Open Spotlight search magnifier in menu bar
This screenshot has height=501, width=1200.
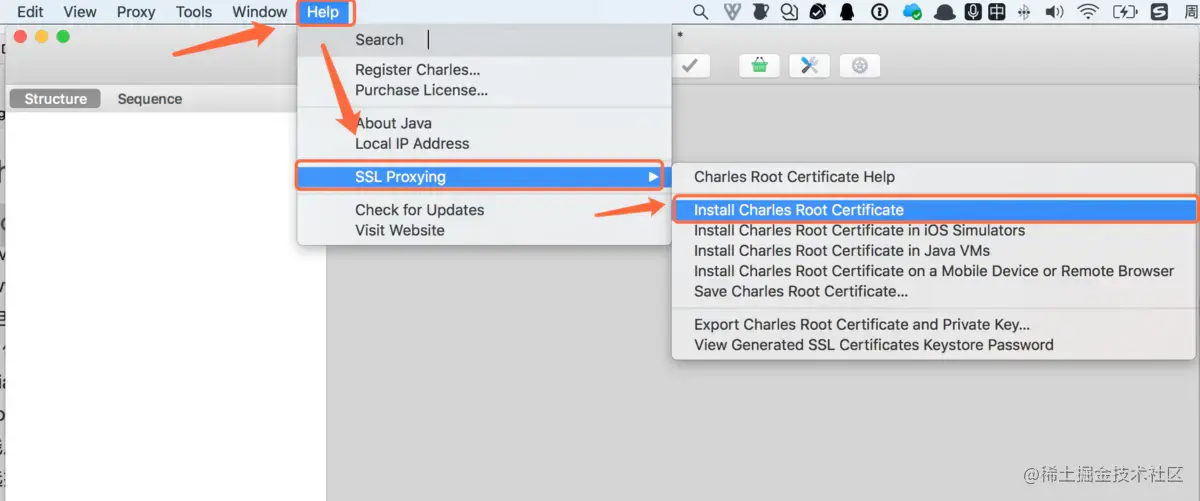[700, 12]
